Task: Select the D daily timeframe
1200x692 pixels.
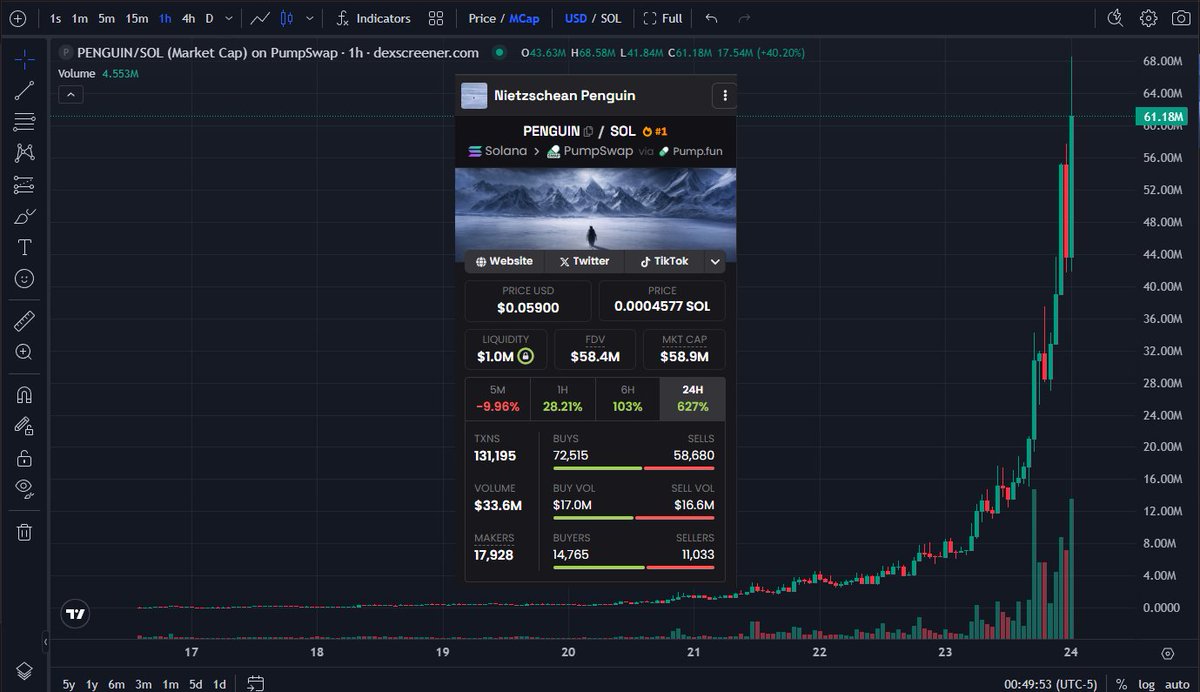Action: [209, 18]
